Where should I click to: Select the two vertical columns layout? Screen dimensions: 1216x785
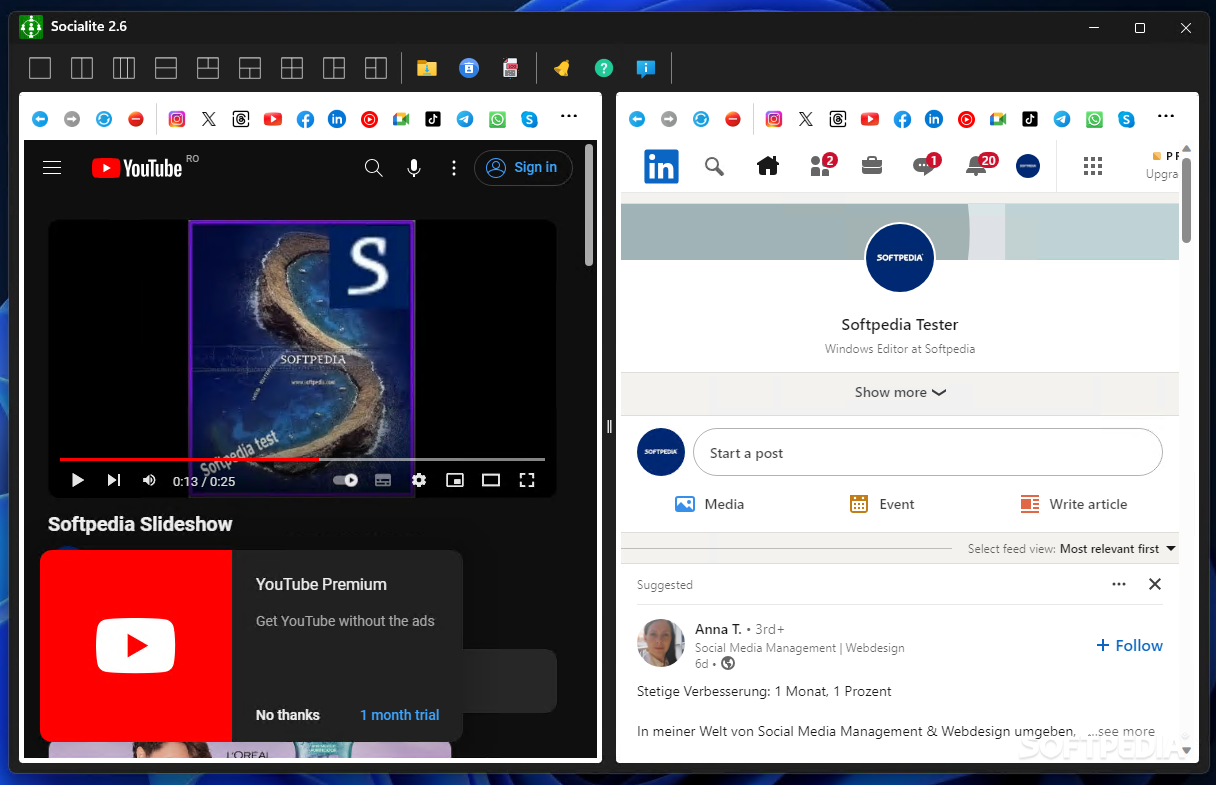(82, 68)
